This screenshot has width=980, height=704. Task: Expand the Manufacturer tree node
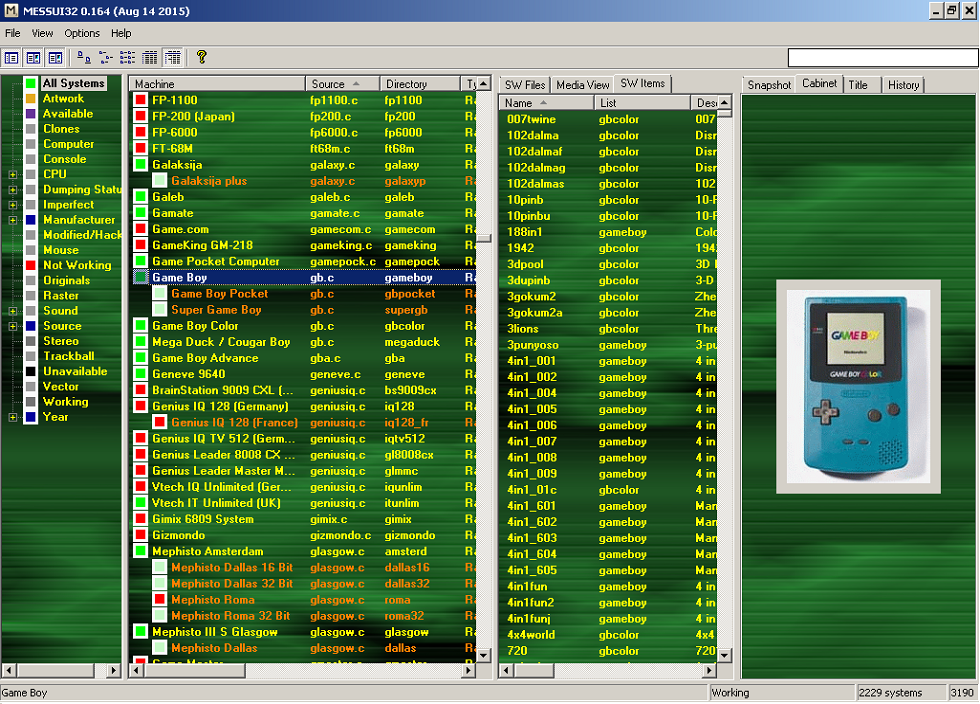click(x=12, y=220)
